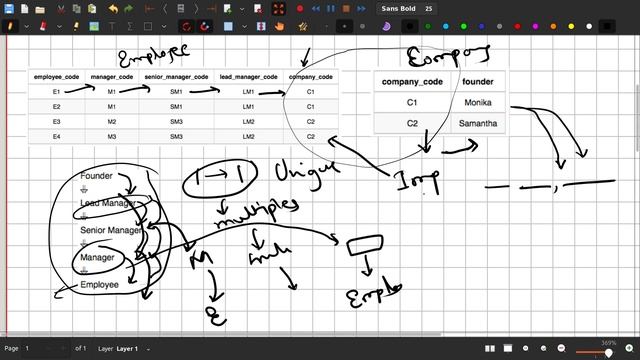Viewport: 640px width, 360px height.
Task: Pause the audio playback
Action: (331, 9)
